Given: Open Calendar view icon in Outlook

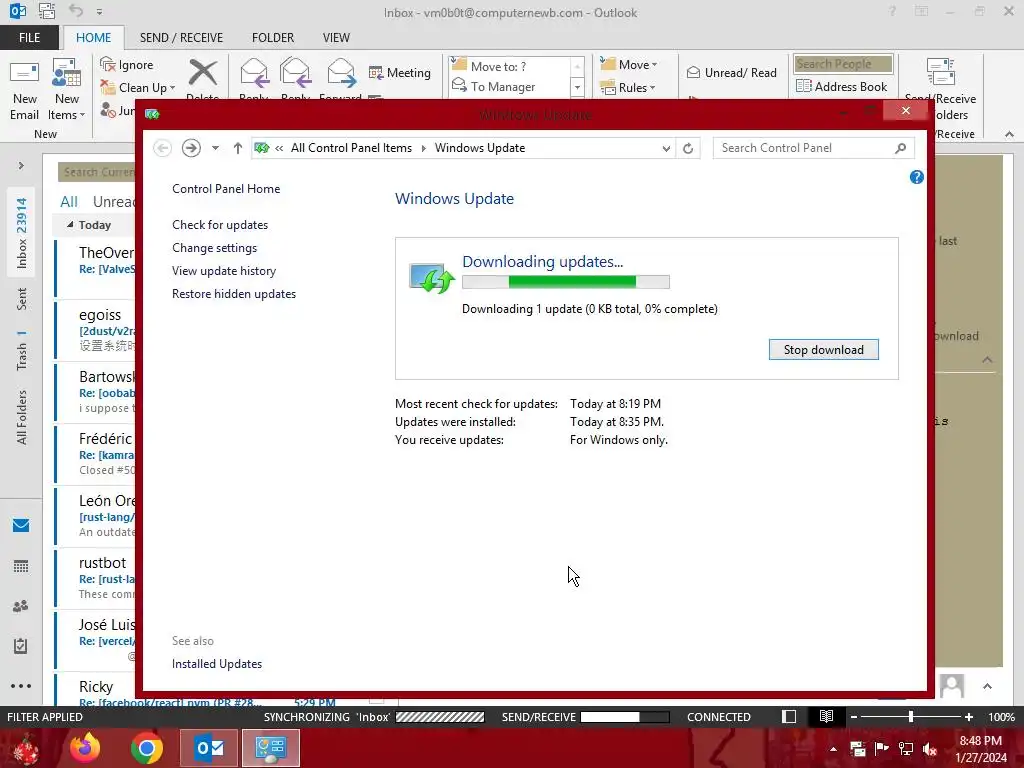Looking at the screenshot, I should click(x=21, y=566).
